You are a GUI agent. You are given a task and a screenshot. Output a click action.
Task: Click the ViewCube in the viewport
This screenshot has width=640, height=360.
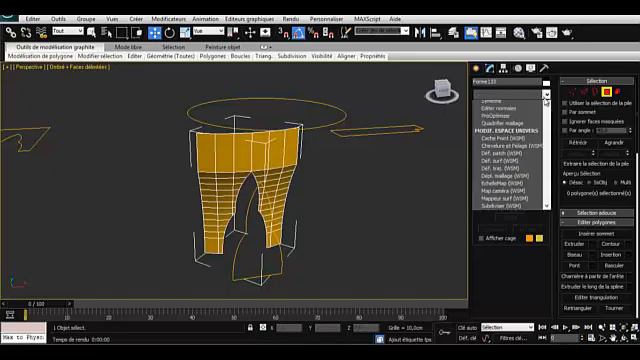point(442,90)
